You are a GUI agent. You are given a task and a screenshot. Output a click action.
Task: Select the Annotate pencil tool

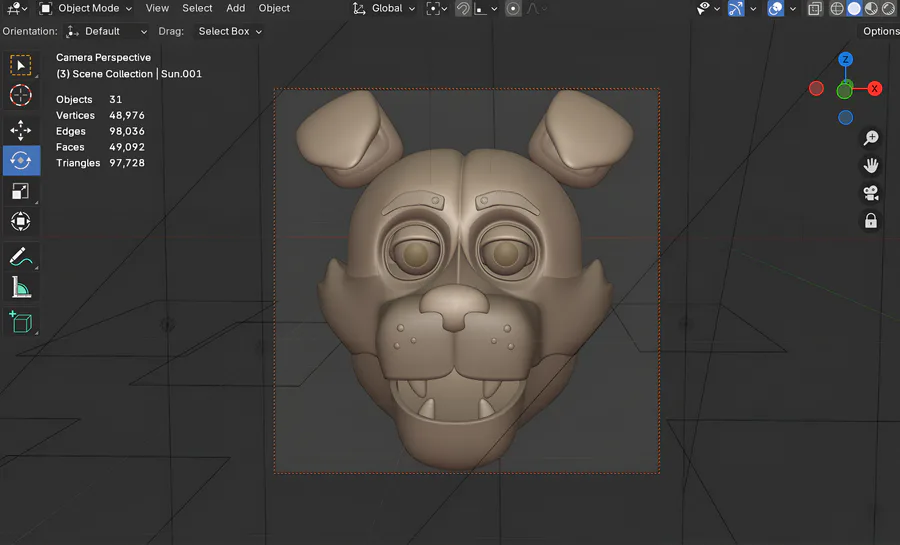pos(21,257)
